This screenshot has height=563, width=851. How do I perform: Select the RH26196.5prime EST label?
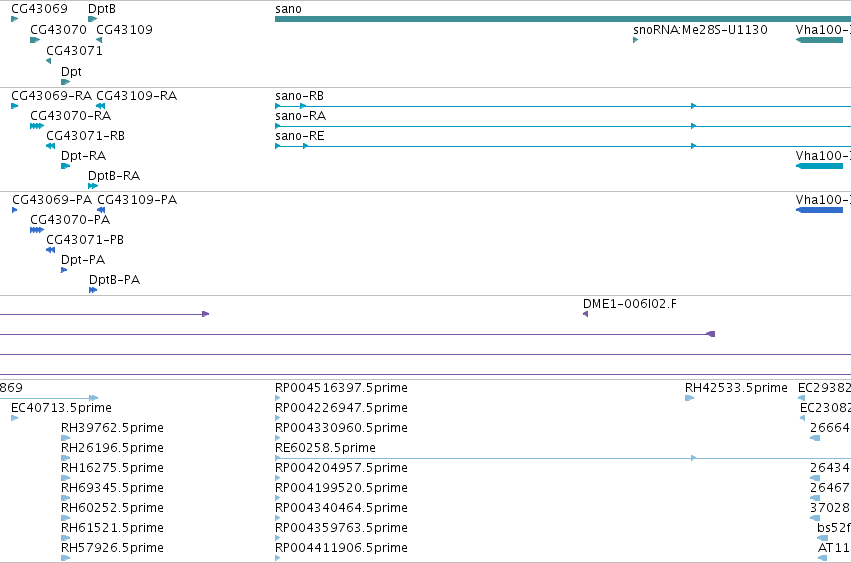tap(112, 448)
